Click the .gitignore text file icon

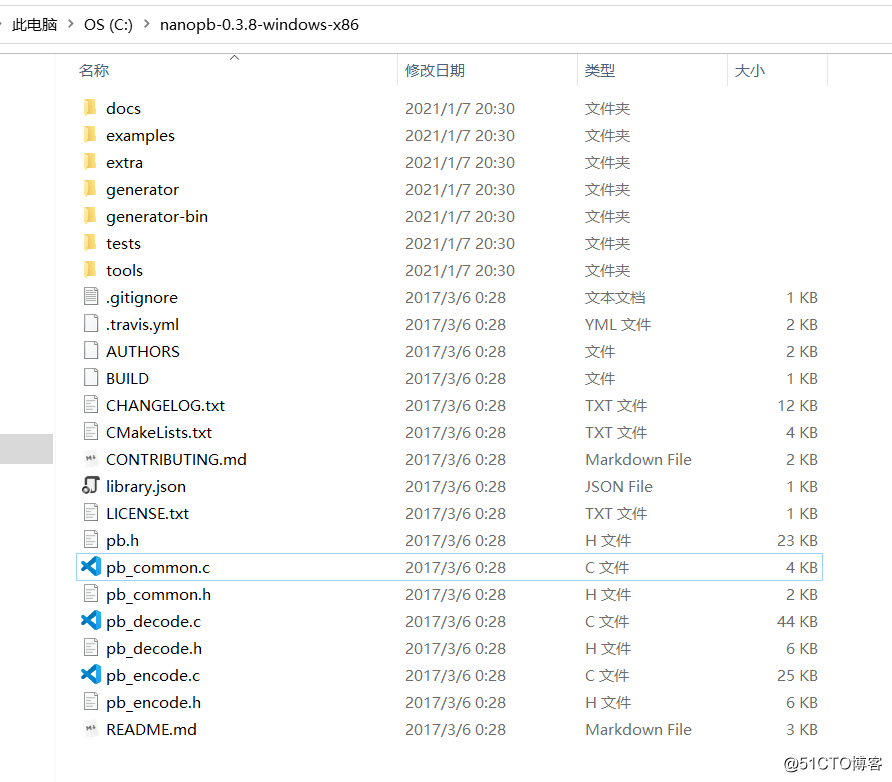[x=90, y=297]
